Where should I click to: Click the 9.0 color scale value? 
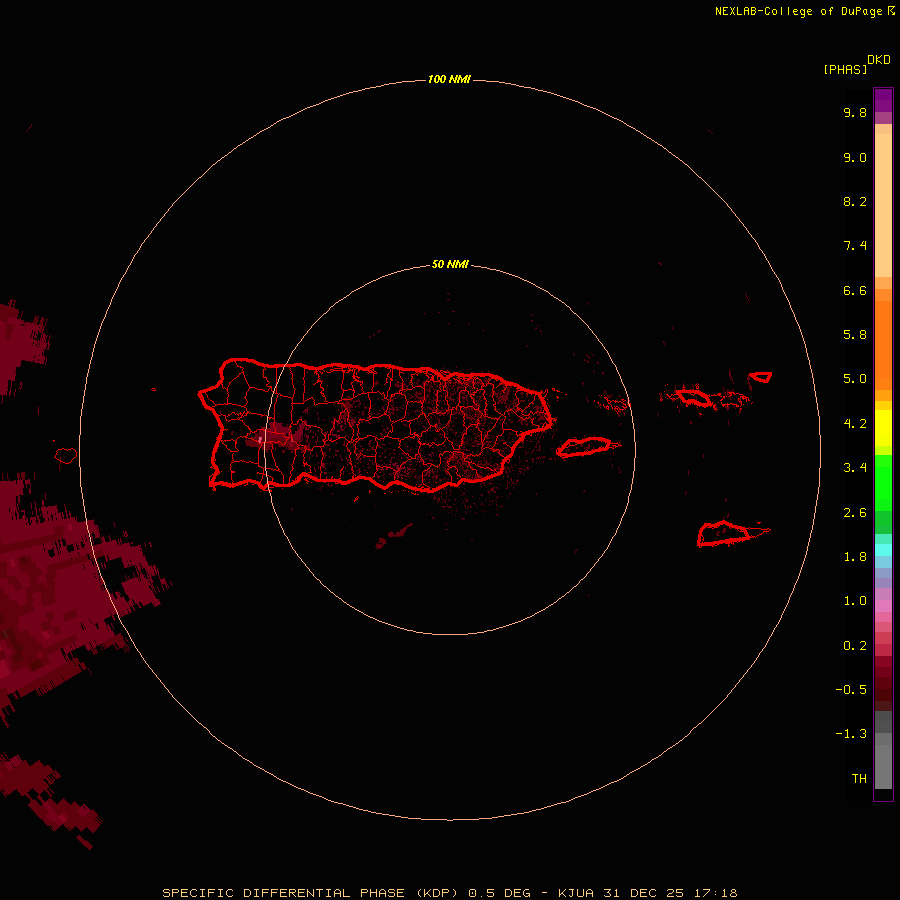click(855, 157)
